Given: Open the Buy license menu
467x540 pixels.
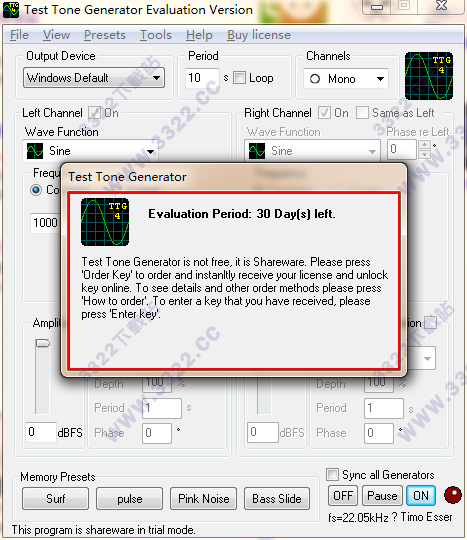Looking at the screenshot, I should (259, 35).
